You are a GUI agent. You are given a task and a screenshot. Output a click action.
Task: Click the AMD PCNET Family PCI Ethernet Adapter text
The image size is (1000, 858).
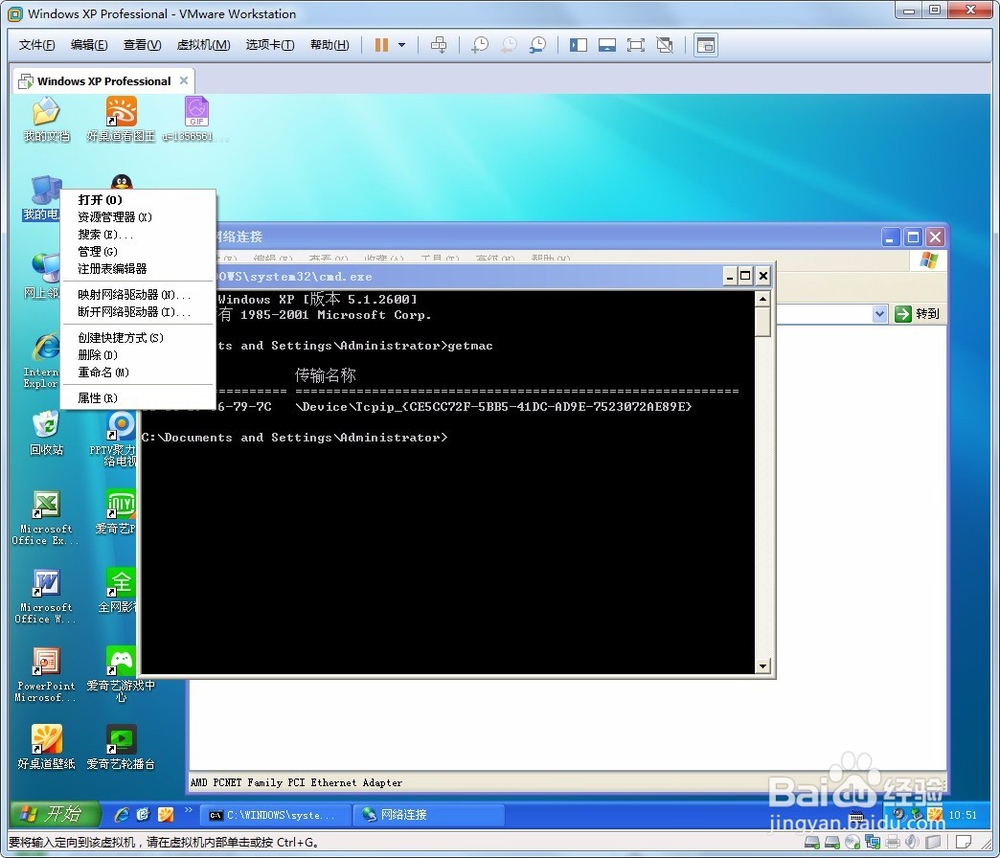(x=296, y=782)
